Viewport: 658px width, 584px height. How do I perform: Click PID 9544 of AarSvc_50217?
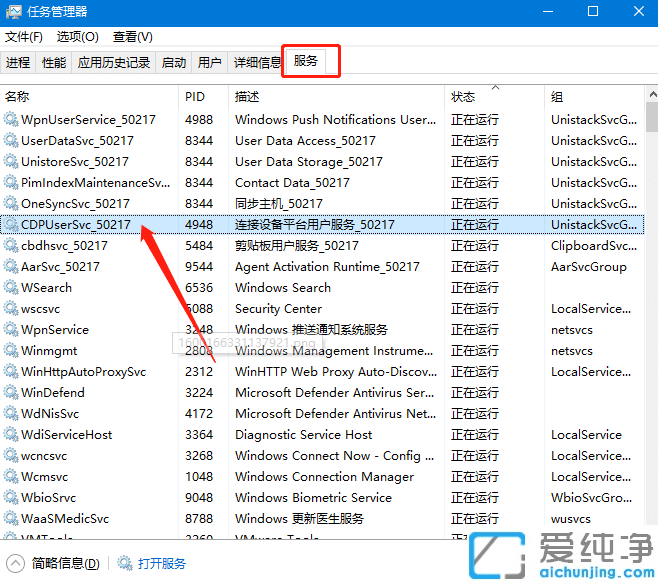pyautogui.click(x=199, y=266)
